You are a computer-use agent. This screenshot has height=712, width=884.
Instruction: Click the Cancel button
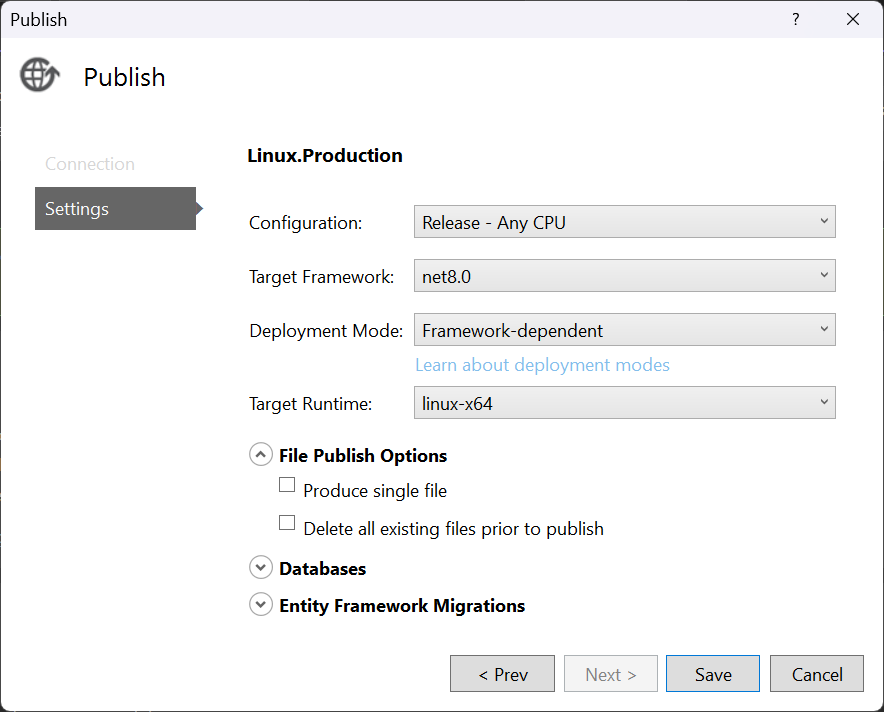(817, 674)
